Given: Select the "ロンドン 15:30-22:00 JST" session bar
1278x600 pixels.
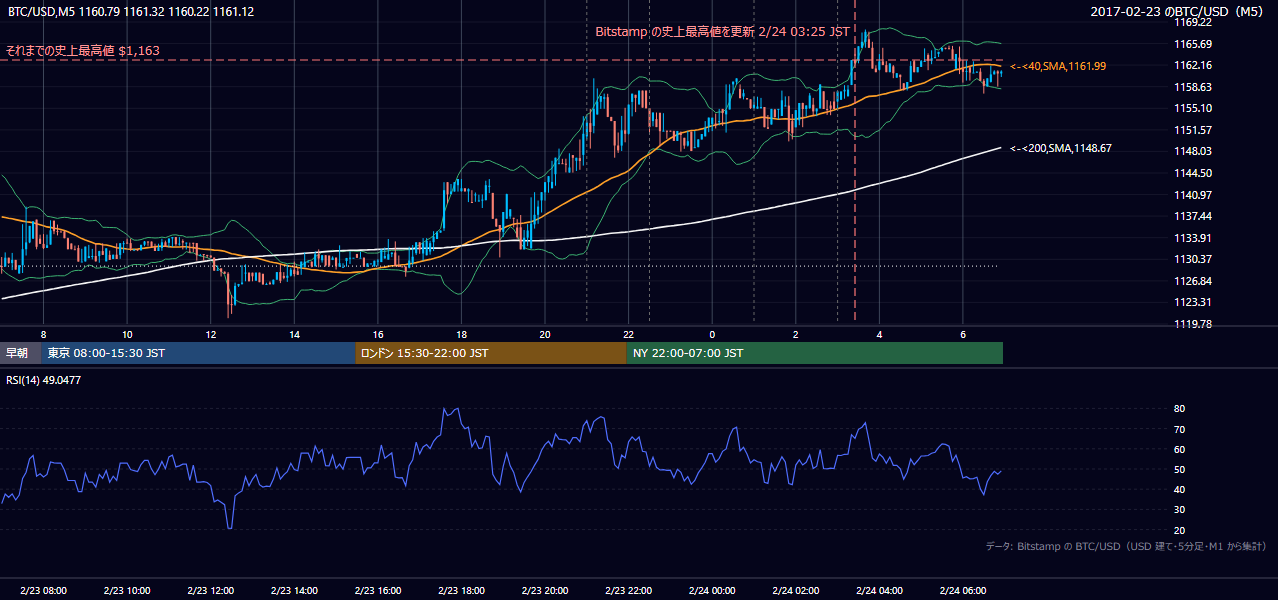Looking at the screenshot, I should pyautogui.click(x=491, y=353).
